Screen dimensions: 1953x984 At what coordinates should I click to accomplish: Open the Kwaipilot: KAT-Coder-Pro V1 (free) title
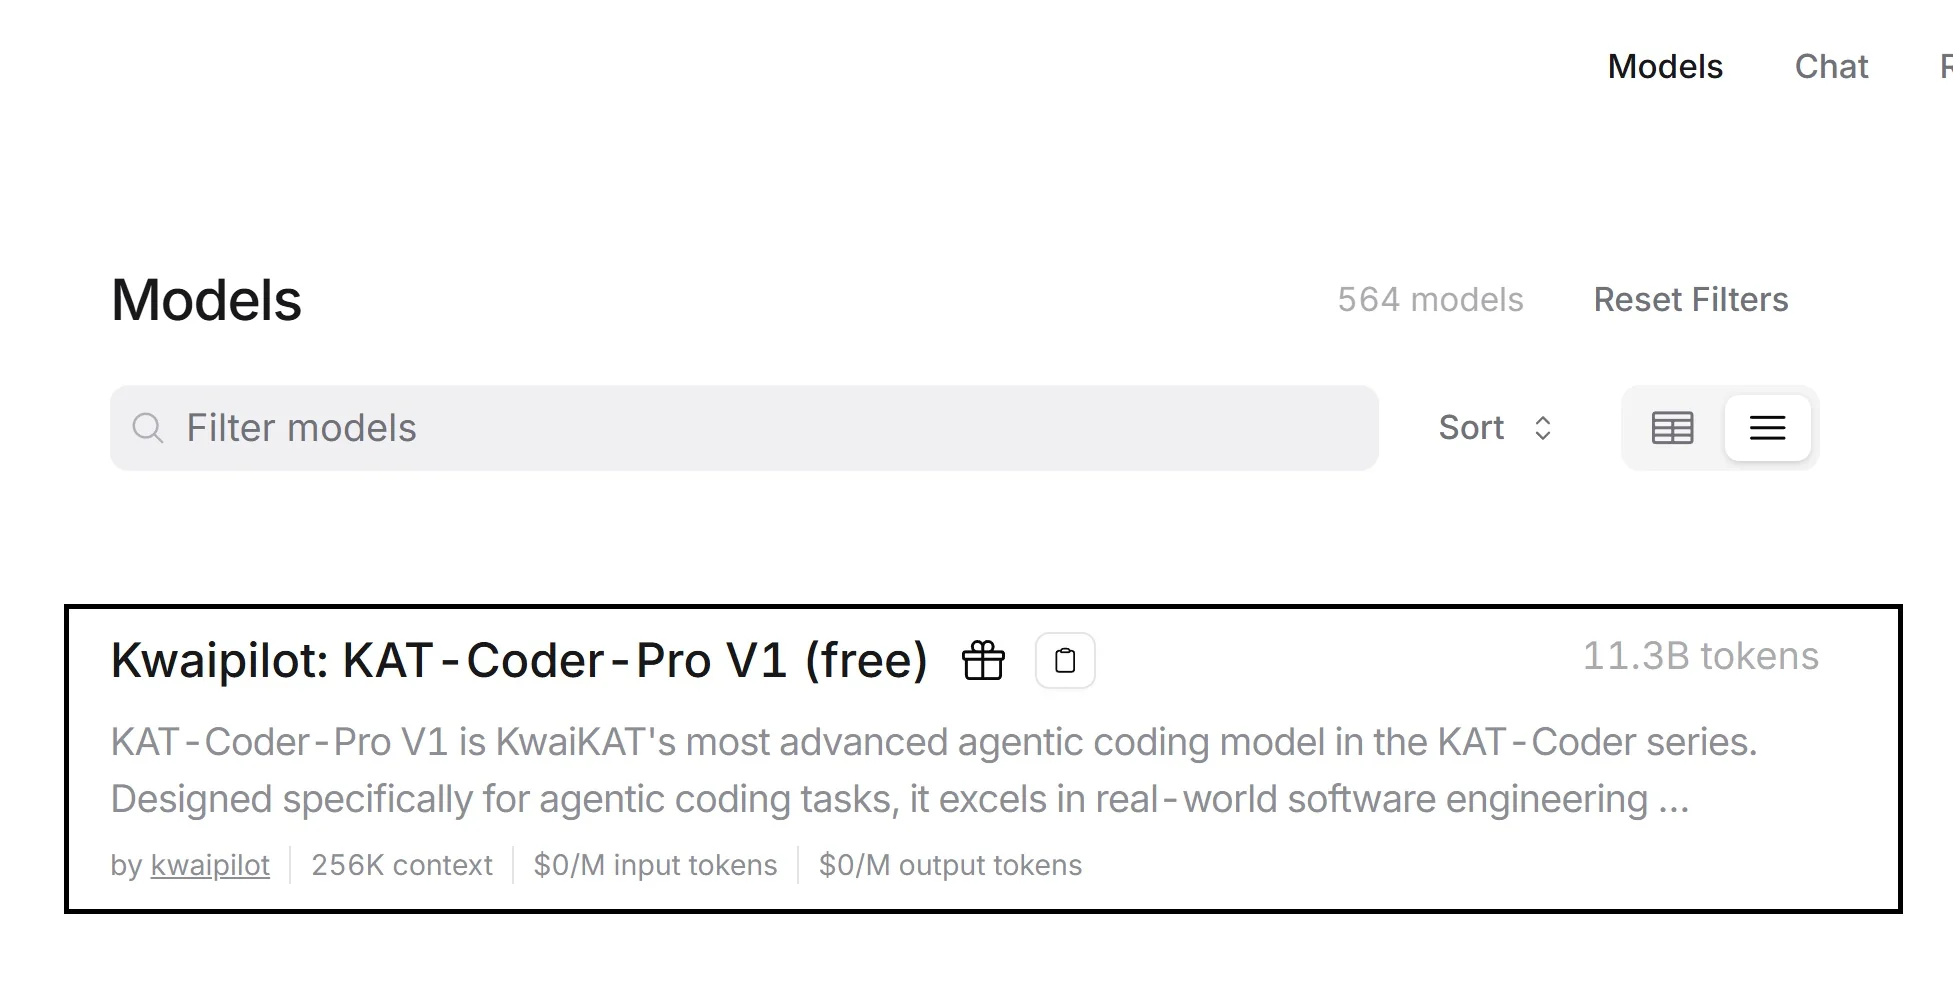pos(519,661)
